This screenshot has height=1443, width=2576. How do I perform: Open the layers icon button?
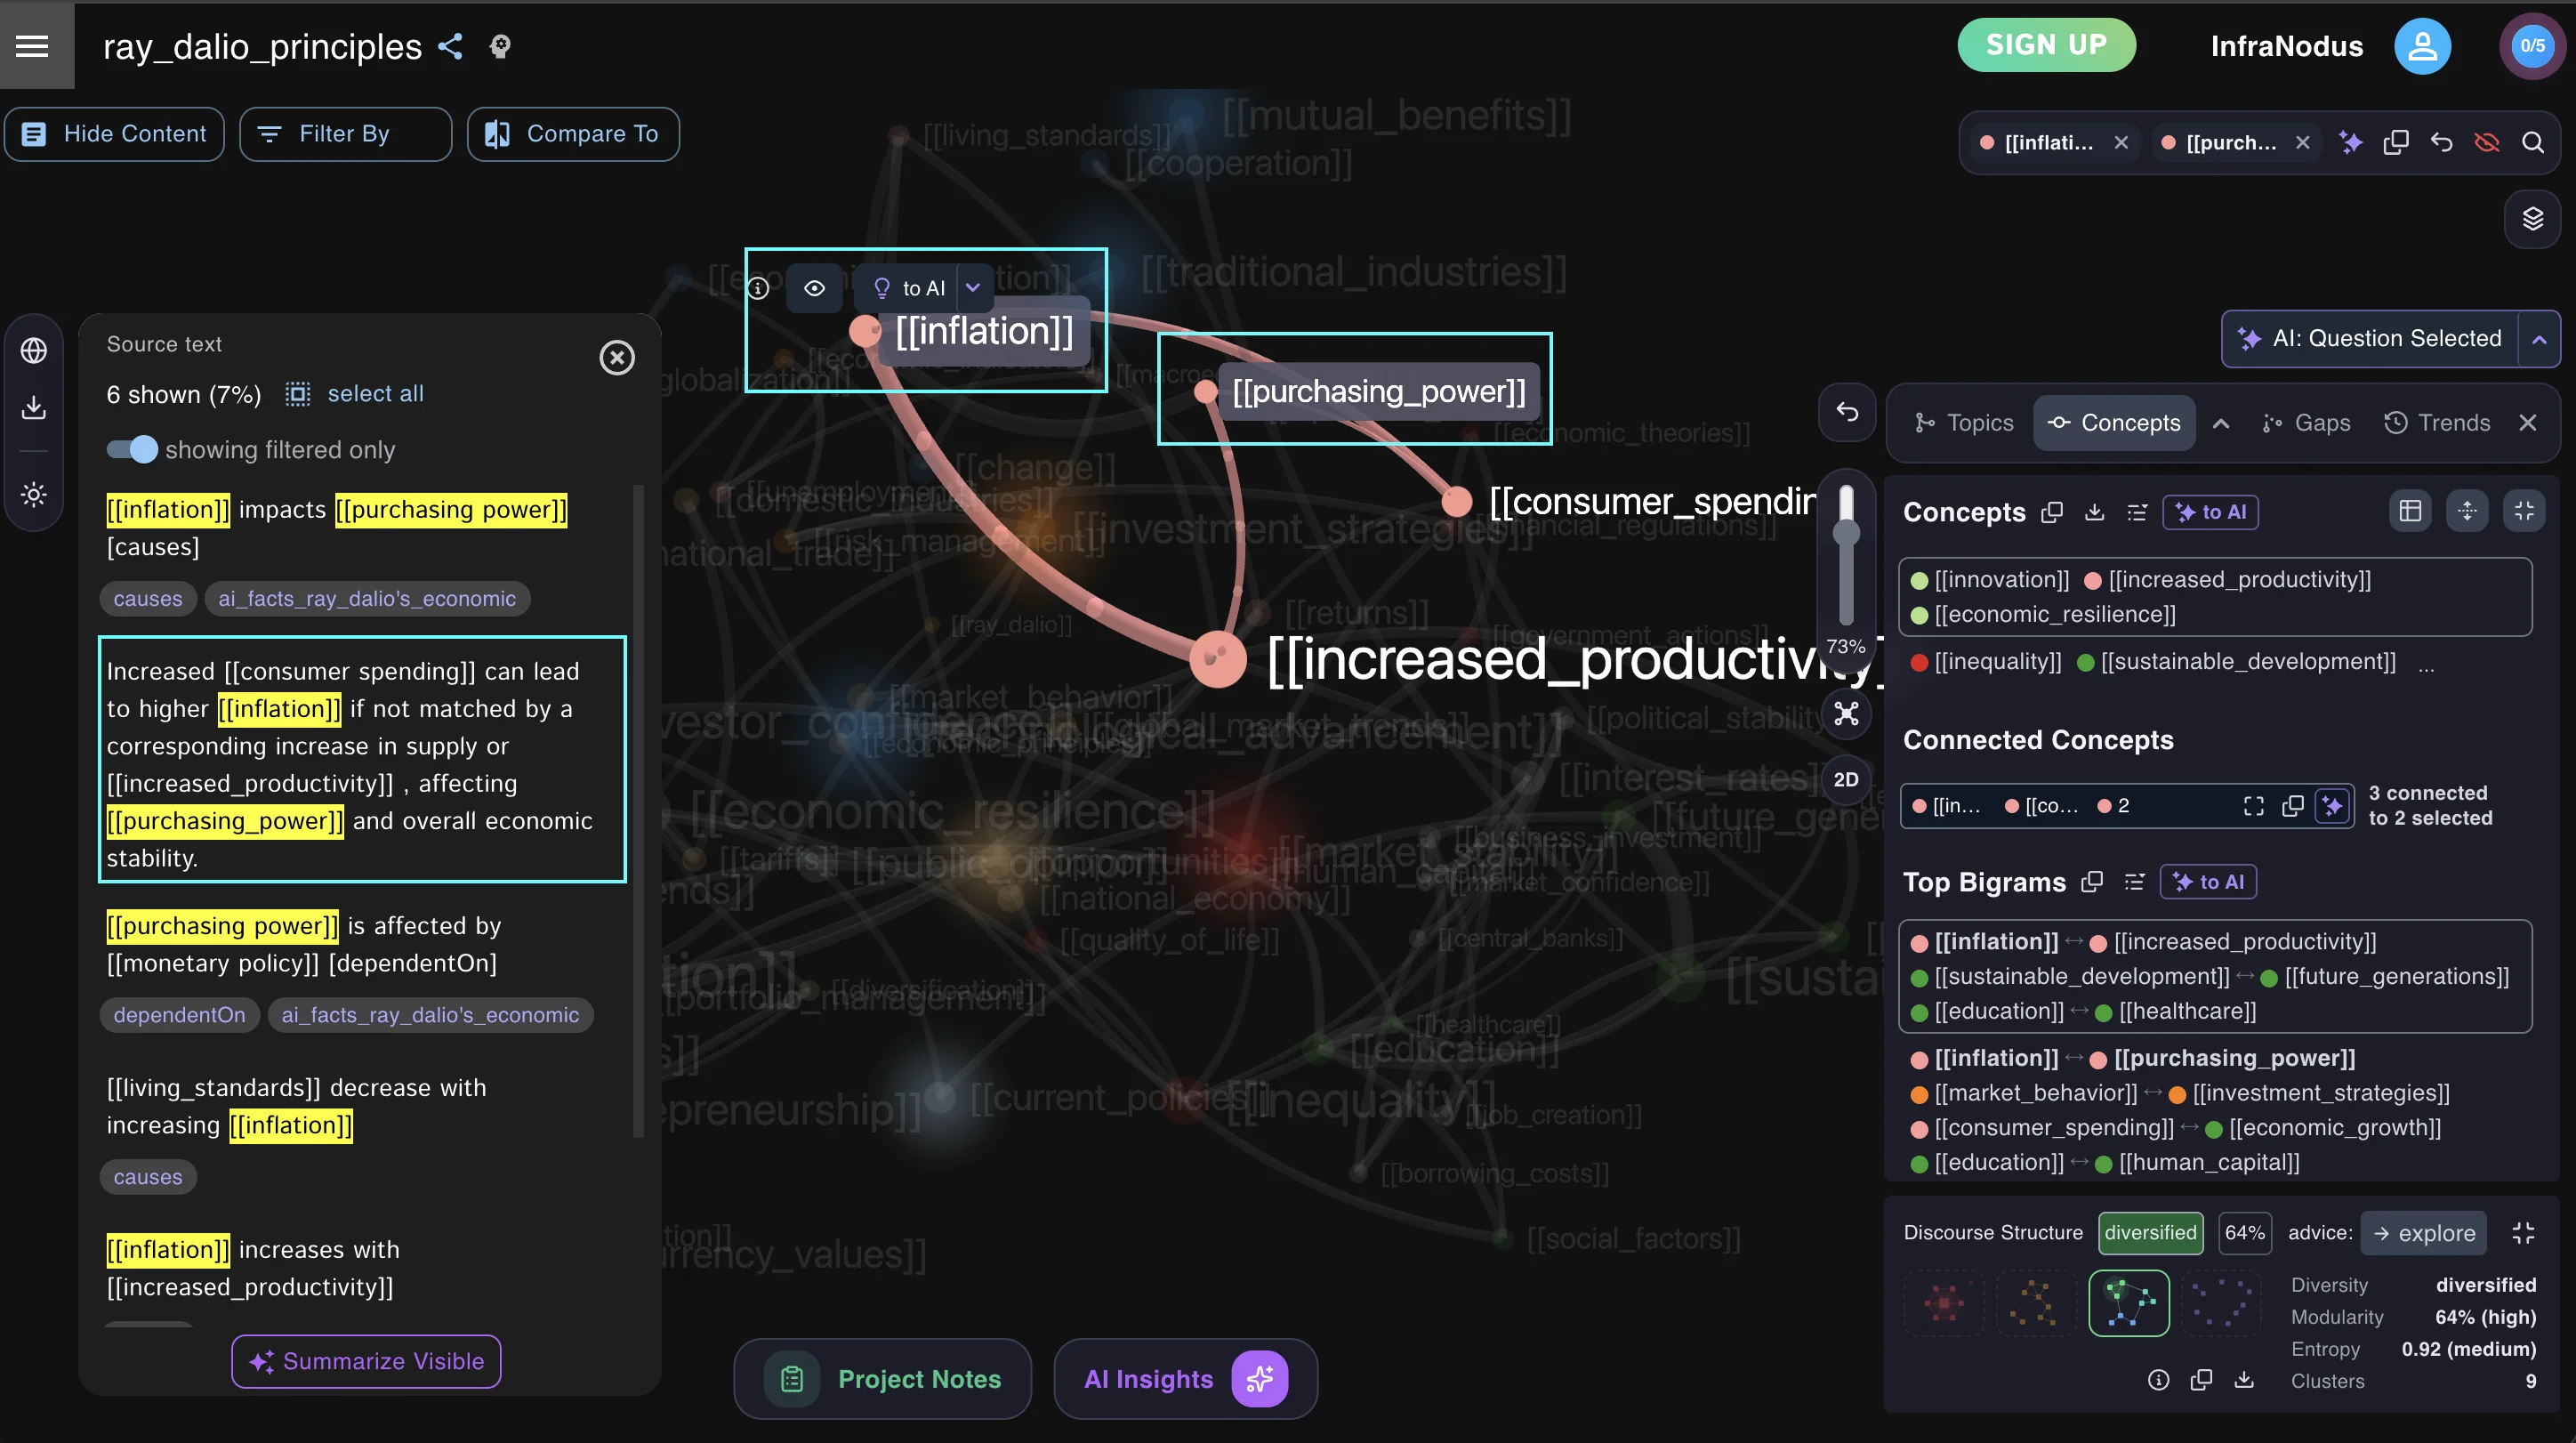(2532, 219)
